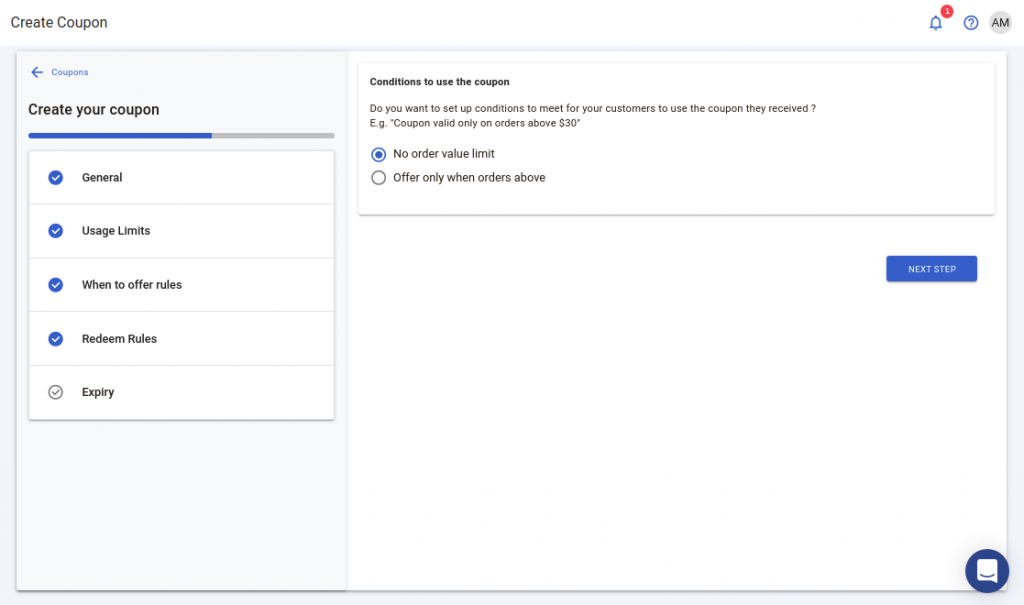Select the No order value limit radio button
This screenshot has width=1024, height=605.
(378, 154)
